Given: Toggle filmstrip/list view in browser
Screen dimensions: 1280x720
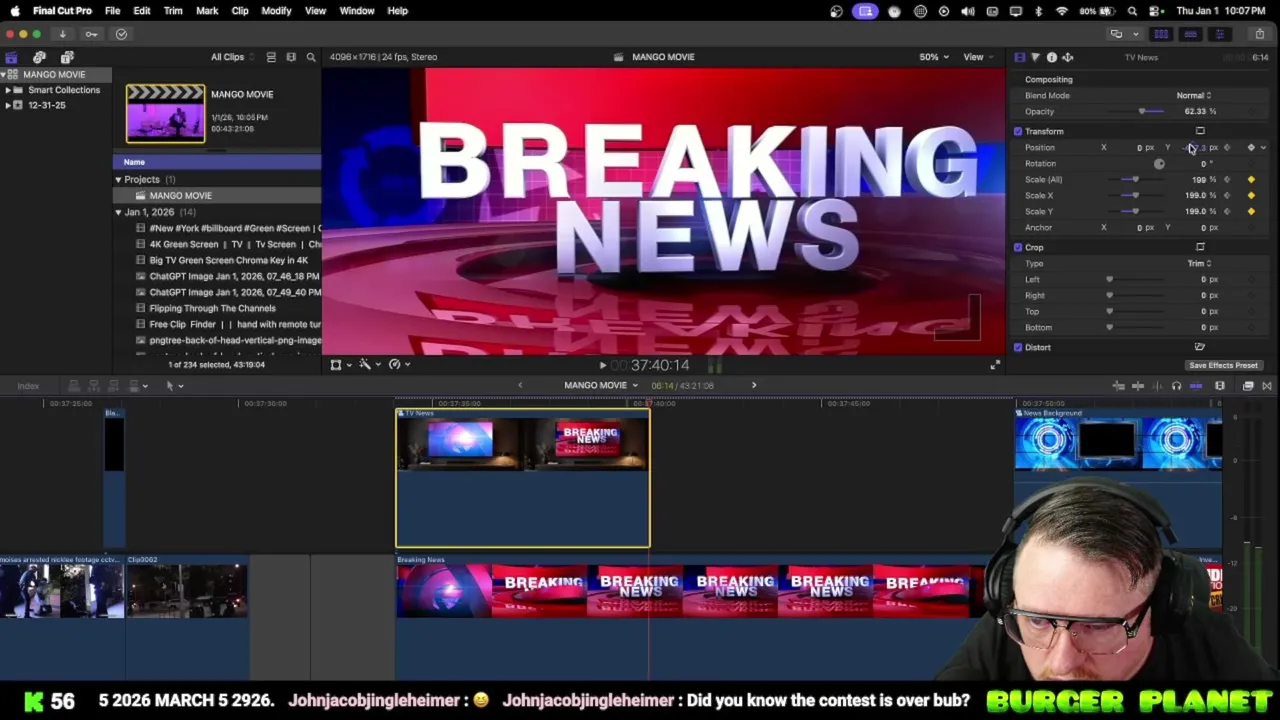Looking at the screenshot, I should [x=271, y=57].
